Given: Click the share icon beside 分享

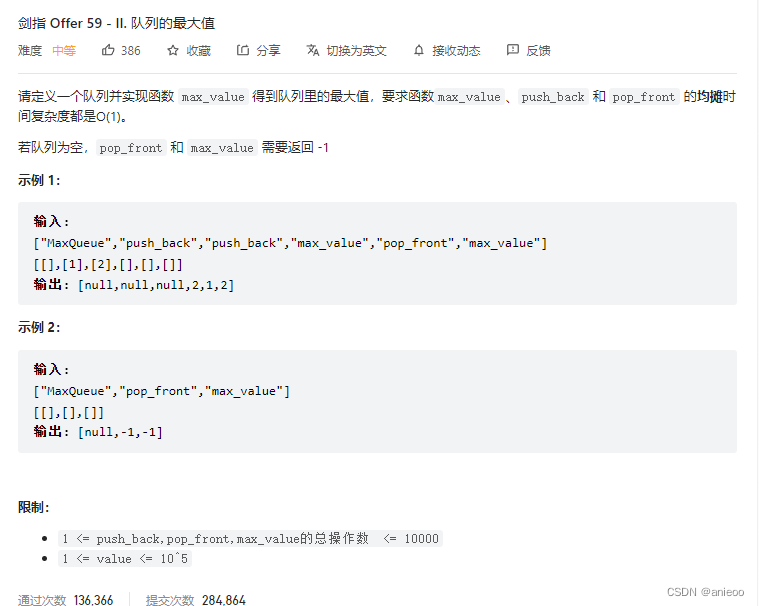Looking at the screenshot, I should coord(243,50).
